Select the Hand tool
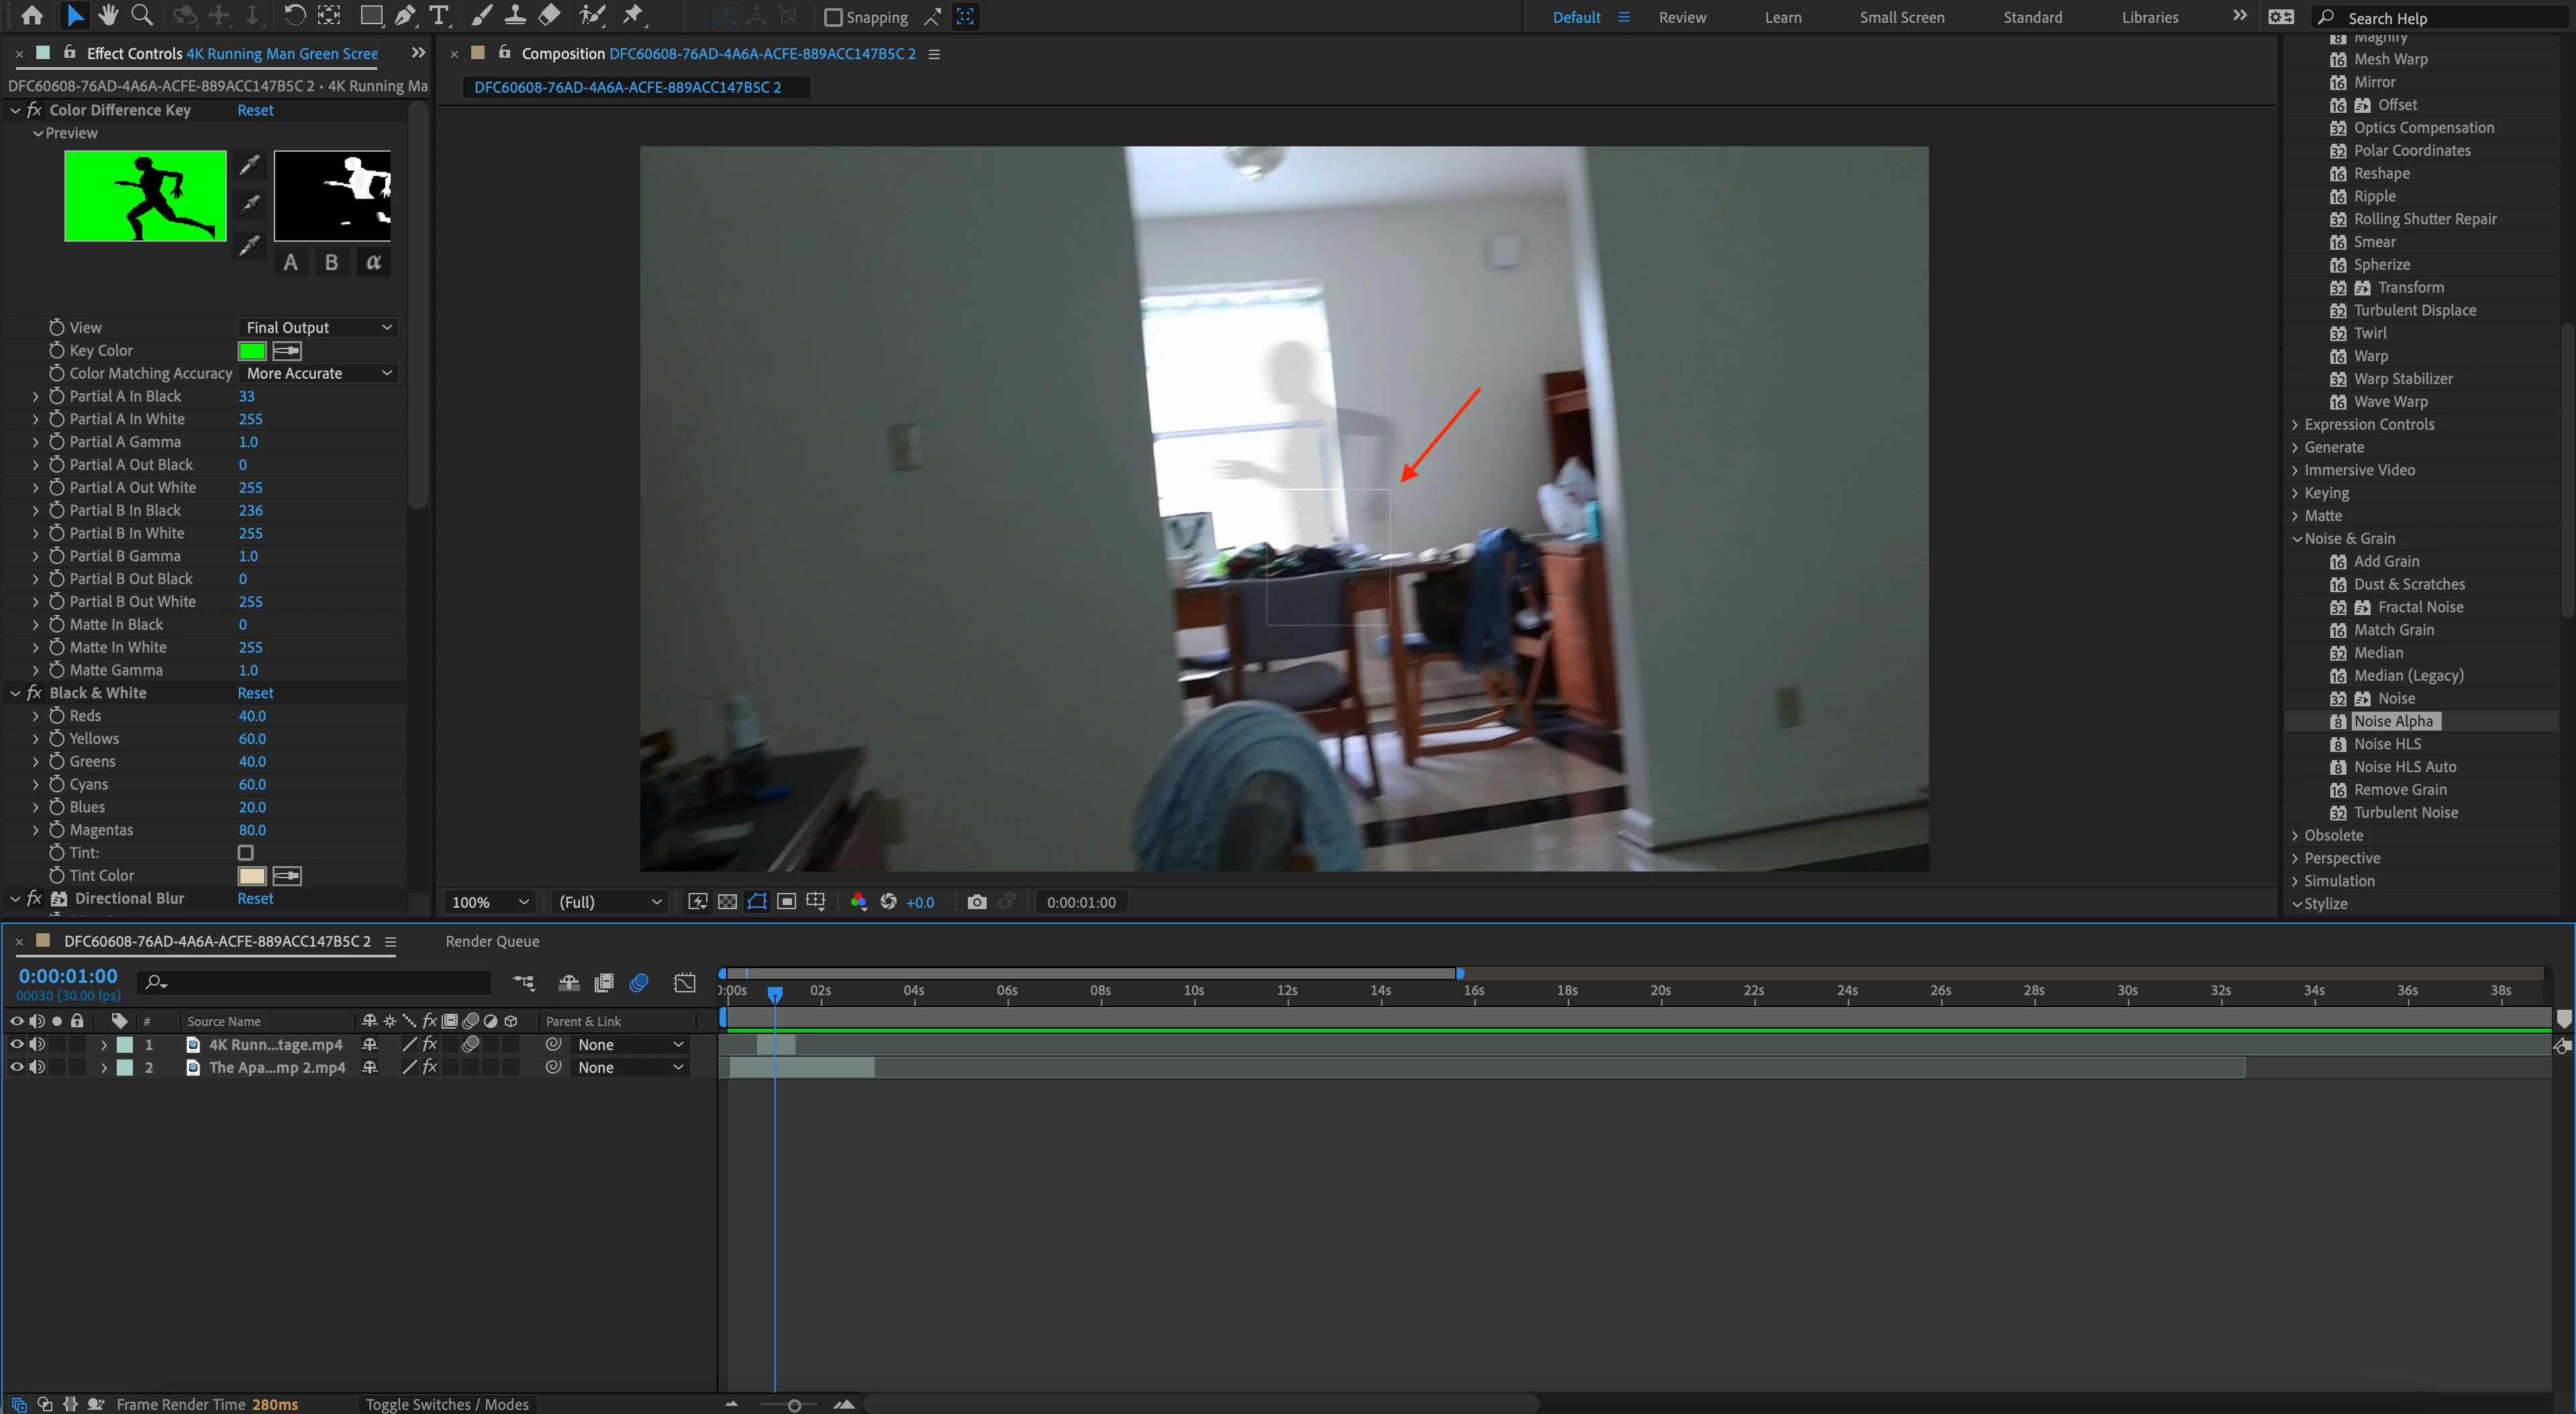Viewport: 2576px width, 1414px height. pyautogui.click(x=108, y=15)
